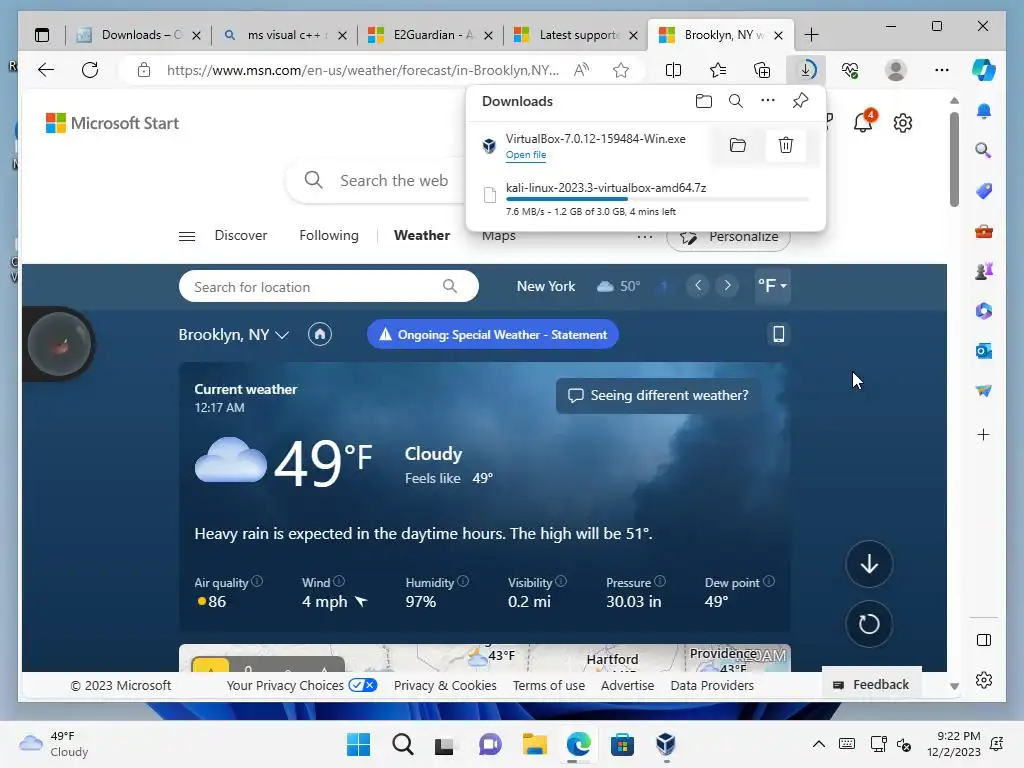Open Microsoft Store from the taskbar
1024x768 pixels.
click(x=622, y=744)
